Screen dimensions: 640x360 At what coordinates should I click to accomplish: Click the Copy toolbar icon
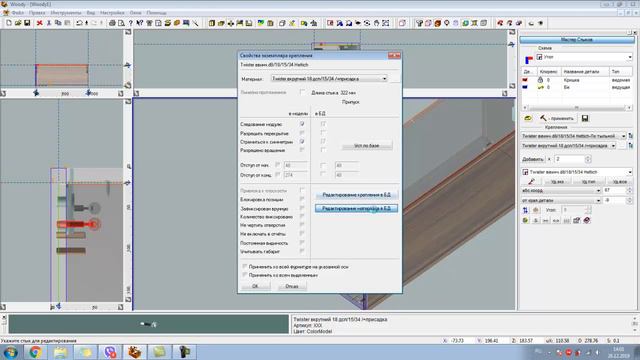pyautogui.click(x=58, y=23)
